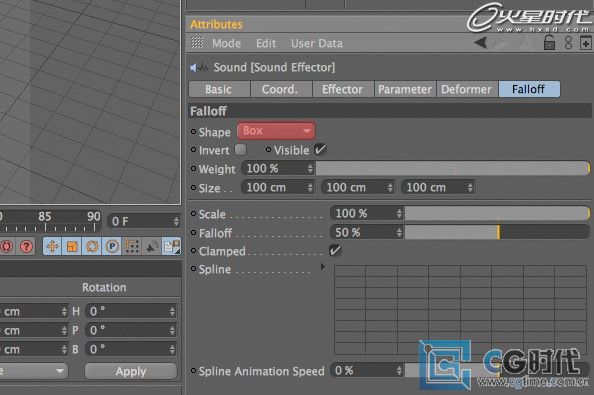
Task: Click the 'Attributes' panel title
Action: coord(216,25)
